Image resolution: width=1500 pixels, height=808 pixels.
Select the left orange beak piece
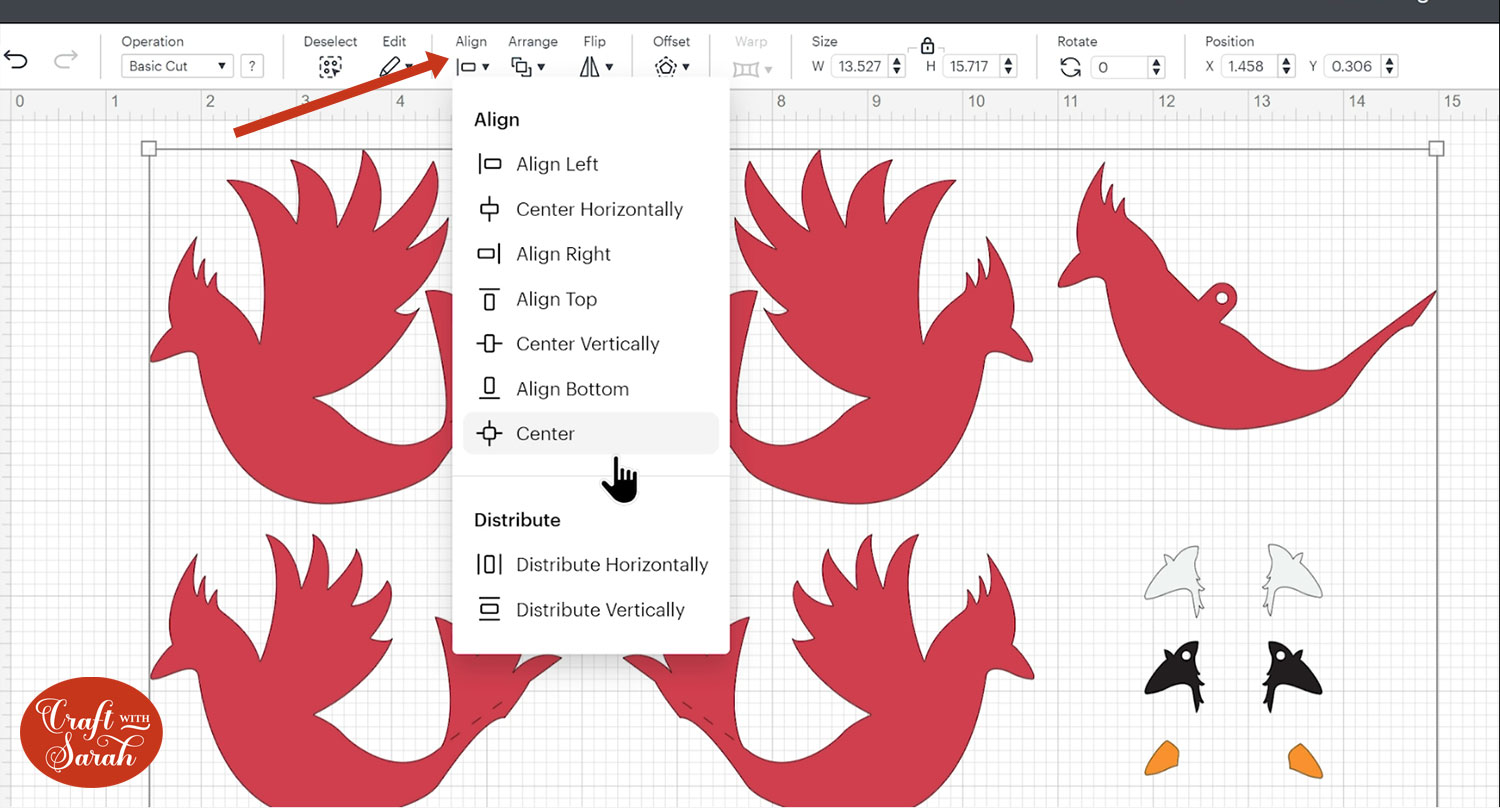1161,759
